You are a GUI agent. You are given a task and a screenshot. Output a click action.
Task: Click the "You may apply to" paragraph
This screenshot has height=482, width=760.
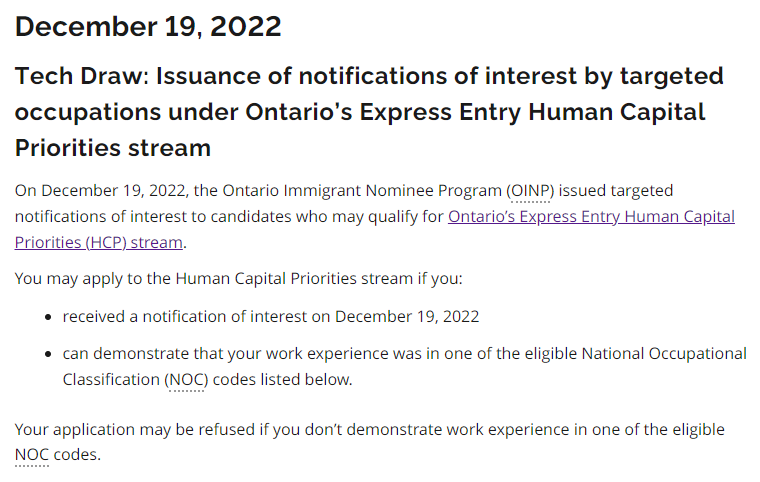click(x=240, y=278)
